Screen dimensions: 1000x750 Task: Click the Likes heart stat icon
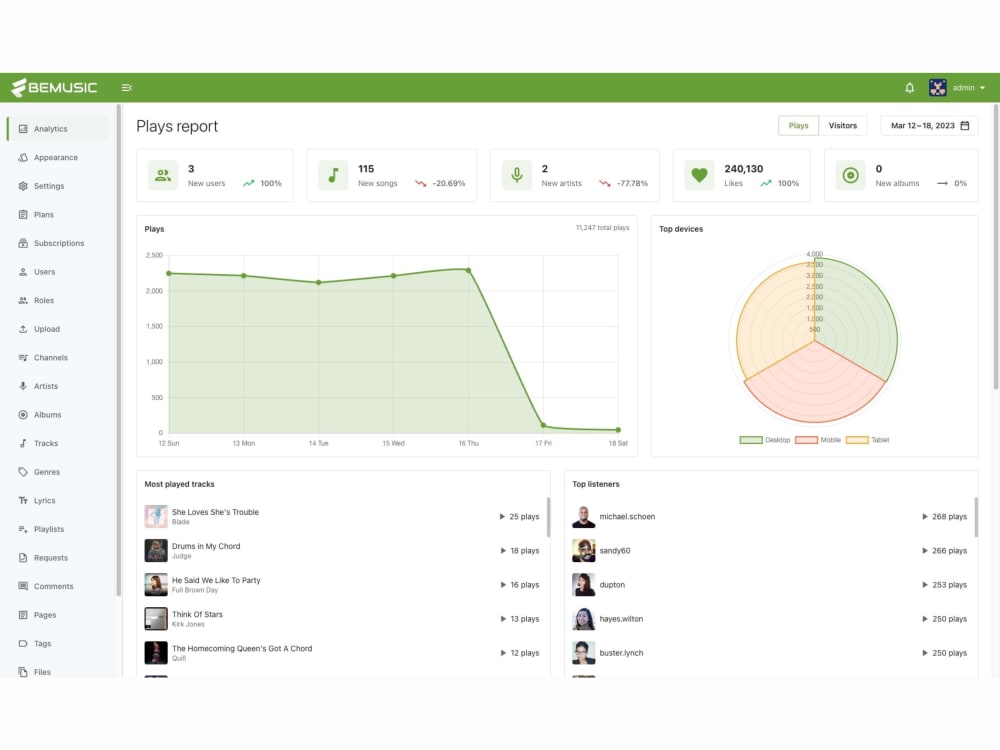(x=700, y=175)
